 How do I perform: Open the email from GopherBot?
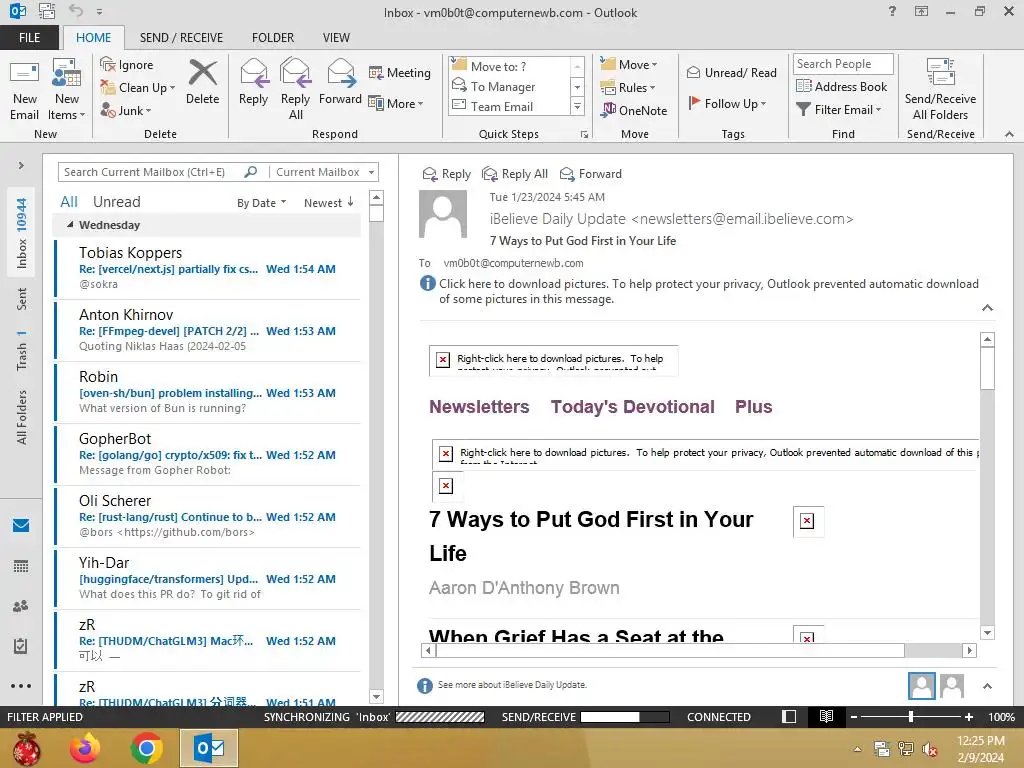click(x=208, y=454)
